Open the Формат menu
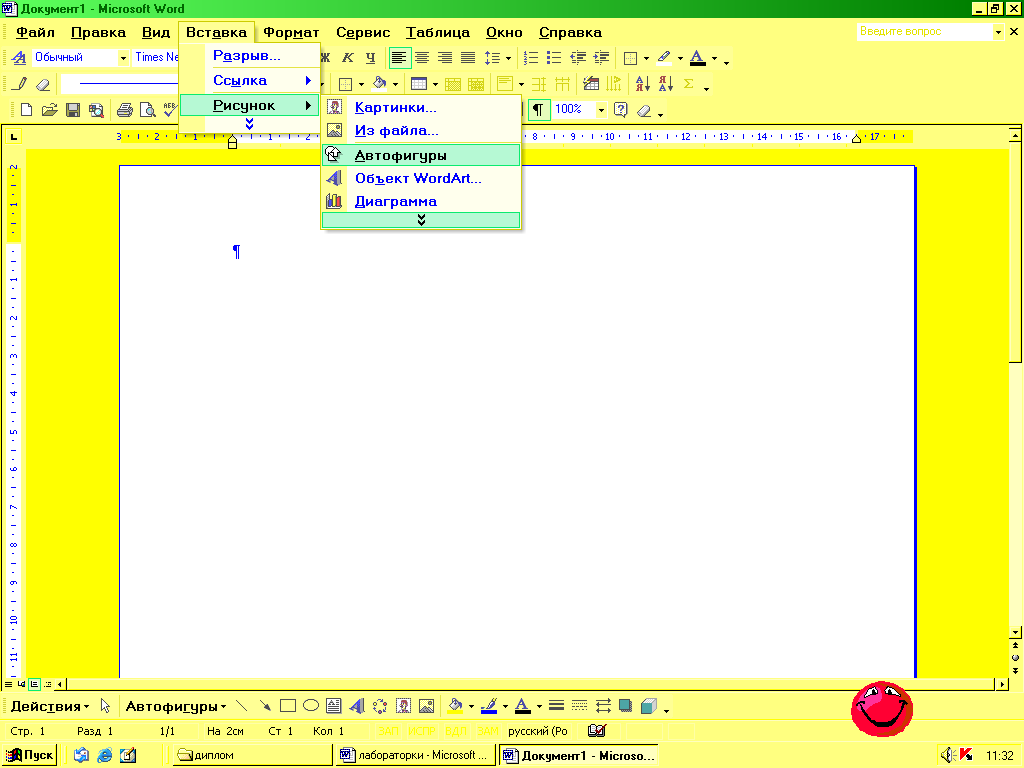Screen dimensions: 1024x768 [291, 33]
